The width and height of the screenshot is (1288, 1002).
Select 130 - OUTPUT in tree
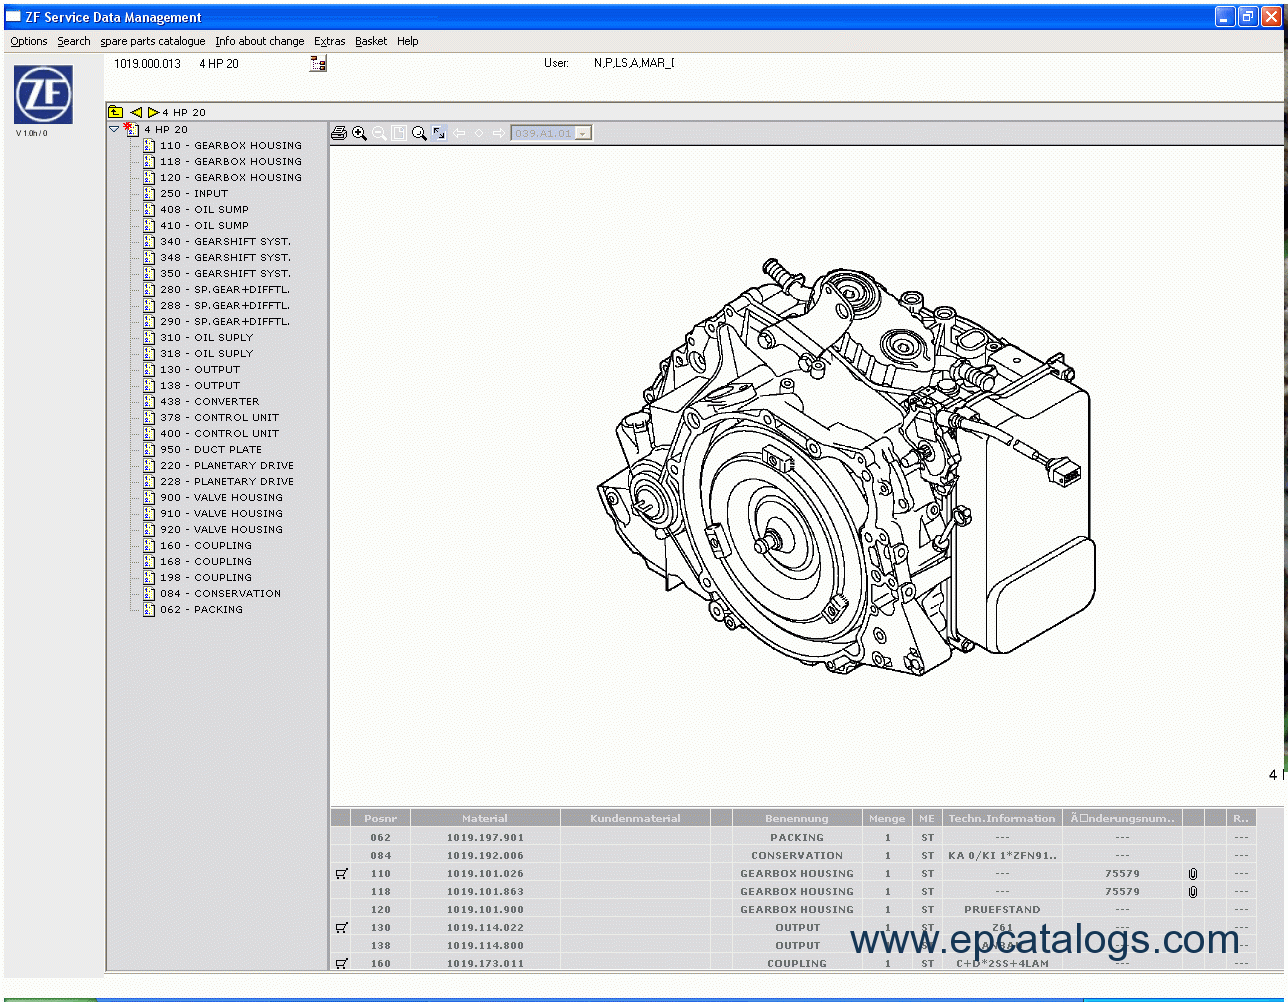coord(200,370)
